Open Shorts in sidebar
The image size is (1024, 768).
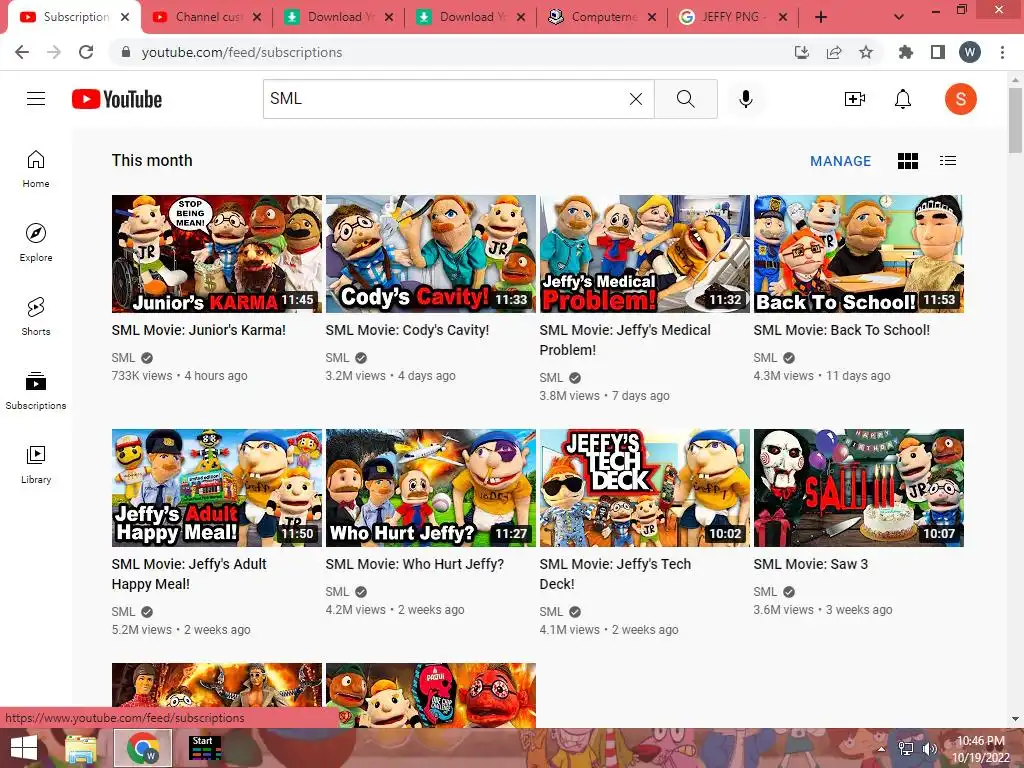36,316
